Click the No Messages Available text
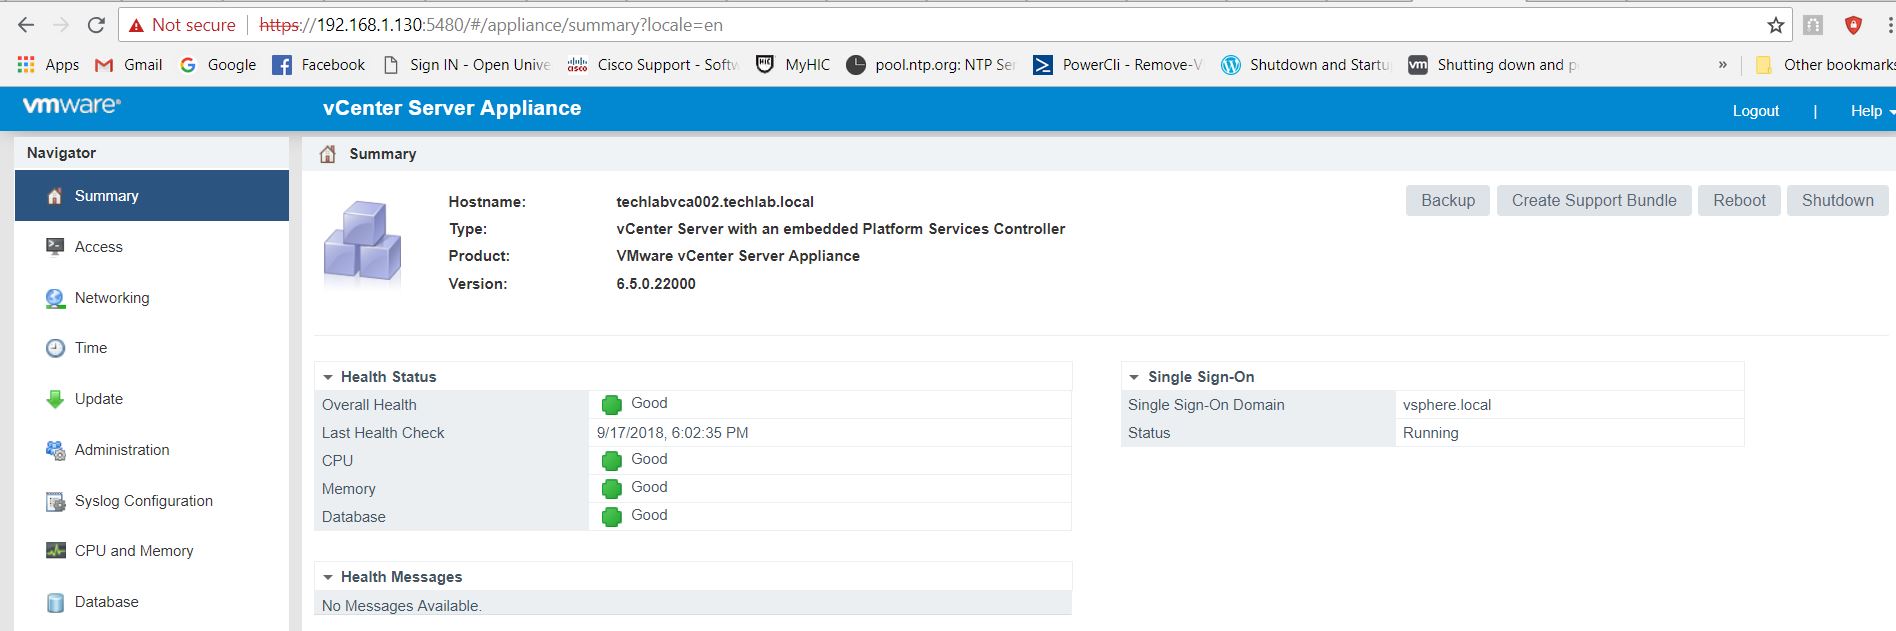Image resolution: width=1896 pixels, height=631 pixels. point(401,606)
